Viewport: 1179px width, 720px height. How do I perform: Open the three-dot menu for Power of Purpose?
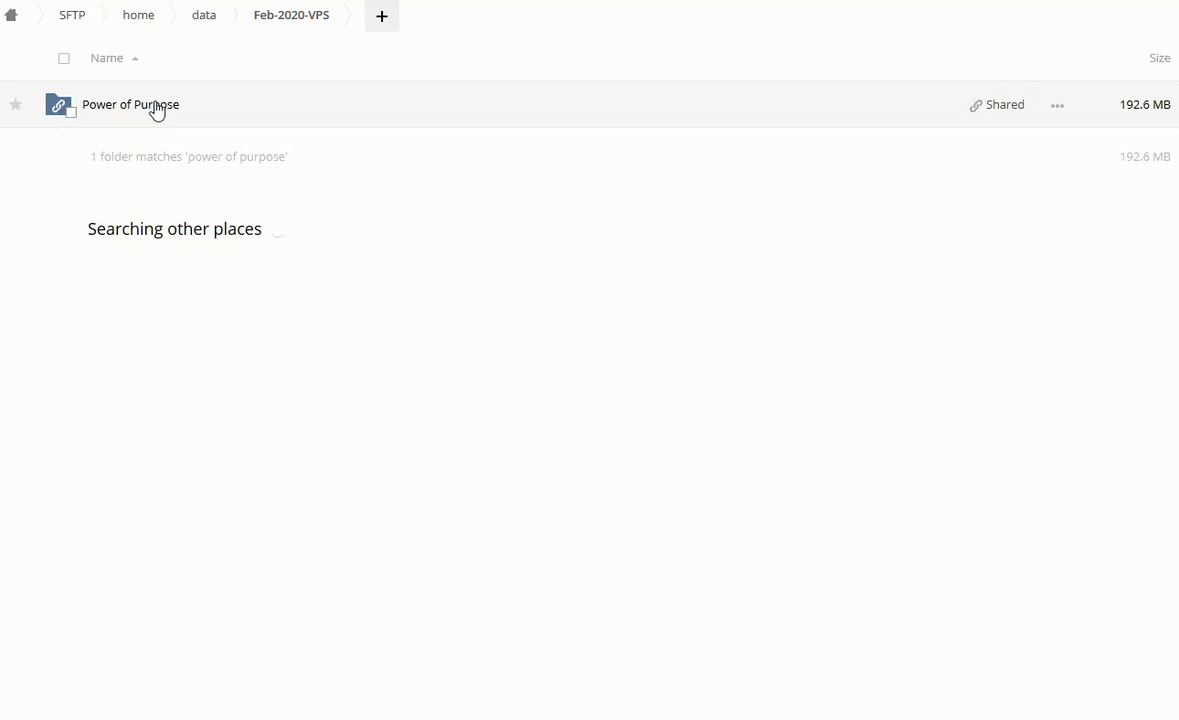(x=1057, y=105)
